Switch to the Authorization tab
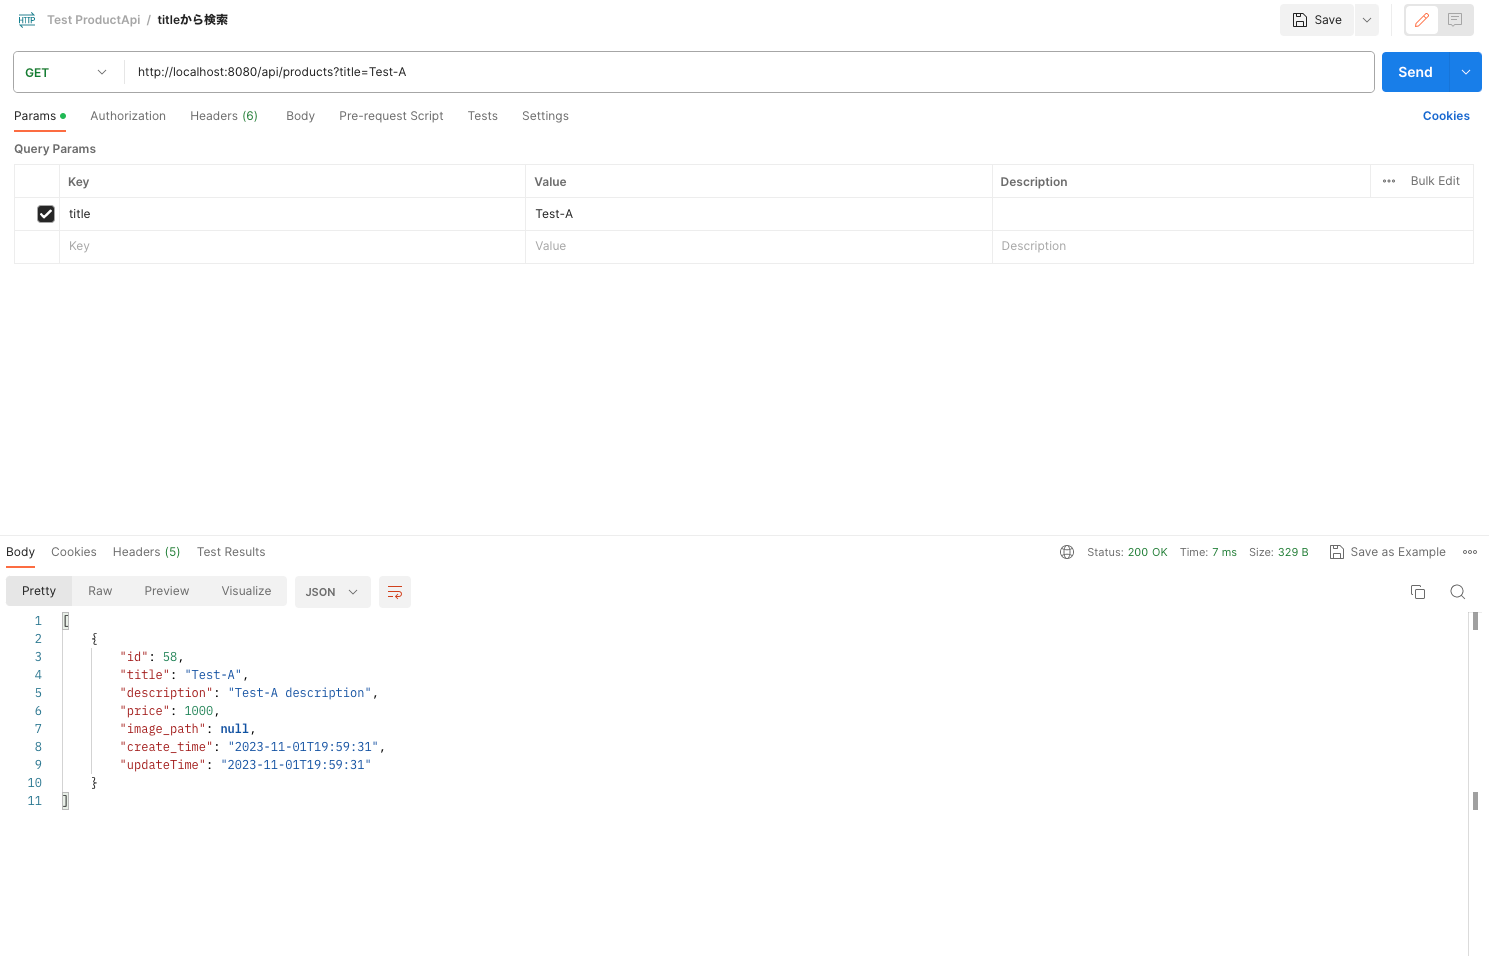The width and height of the screenshot is (1489, 959). tap(127, 115)
